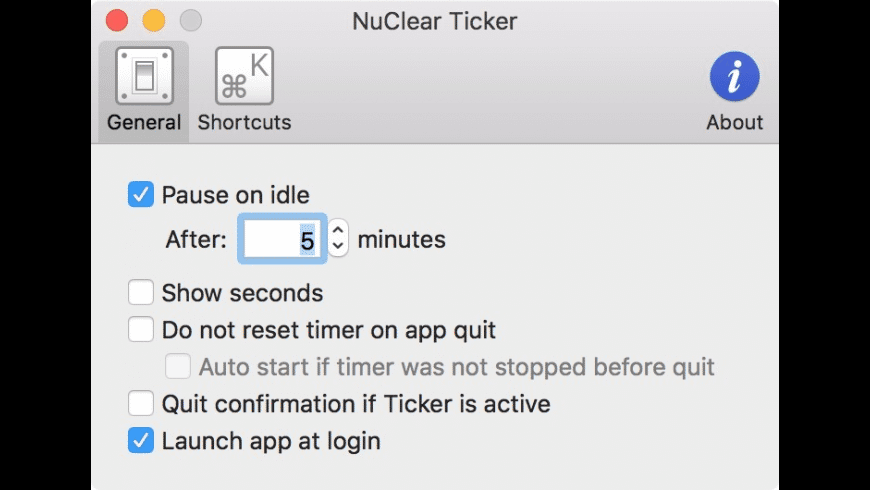The image size is (870, 490).
Task: Check Do not reset timer on app quit
Action: pos(141,330)
